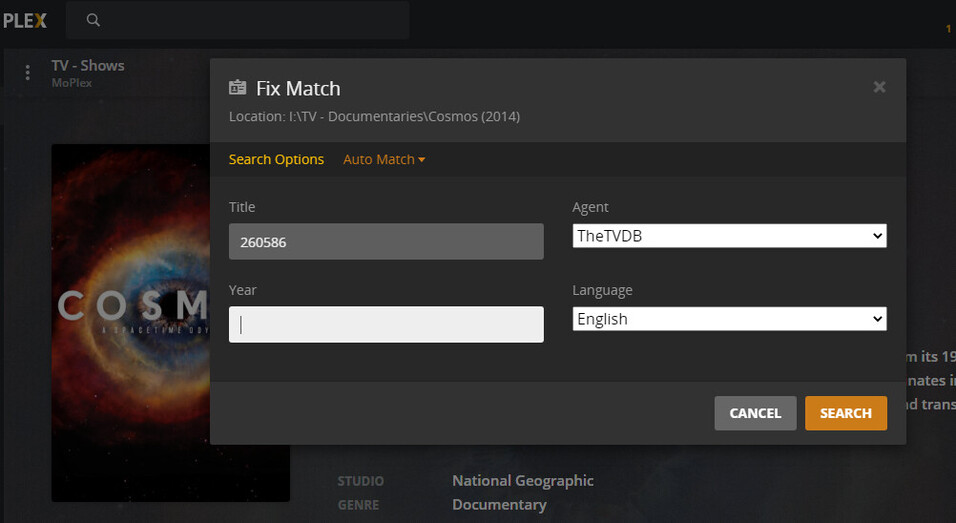The image size is (956, 523).
Task: Open the Agent dropdown showing TheTVDB
Action: coord(729,236)
